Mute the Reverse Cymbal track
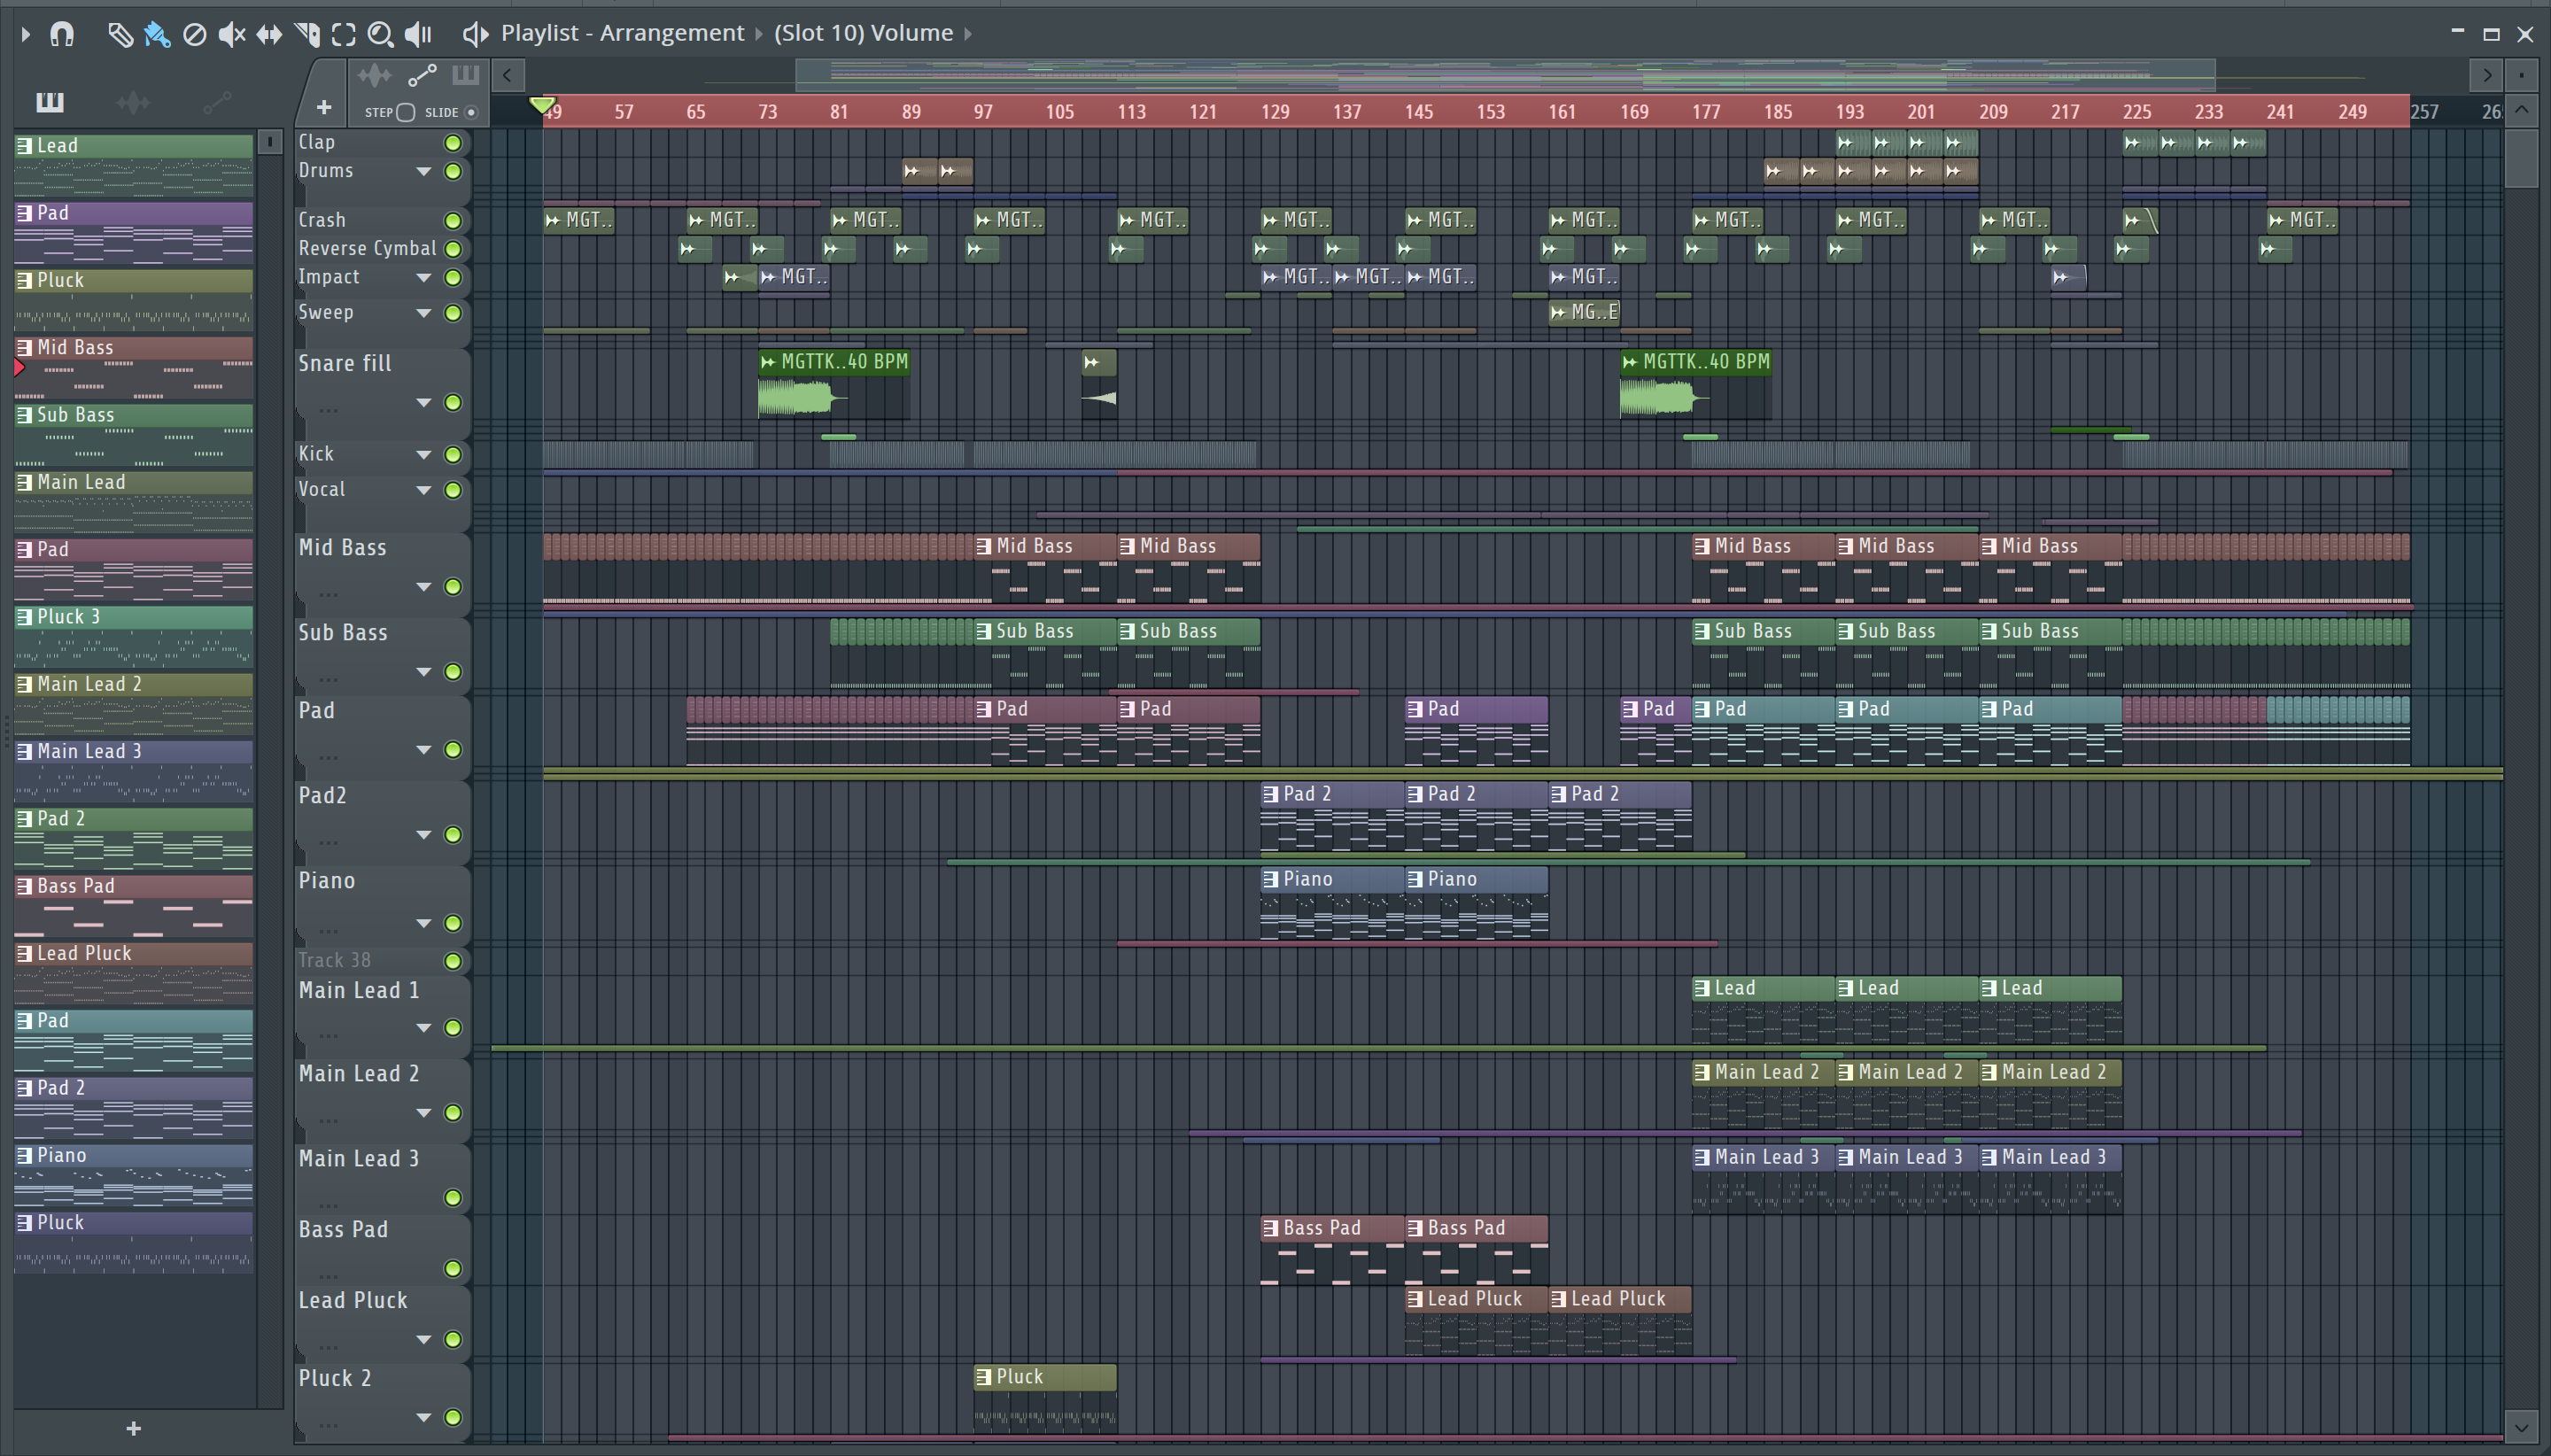Screen dimensions: 2551x1456 [x=453, y=249]
